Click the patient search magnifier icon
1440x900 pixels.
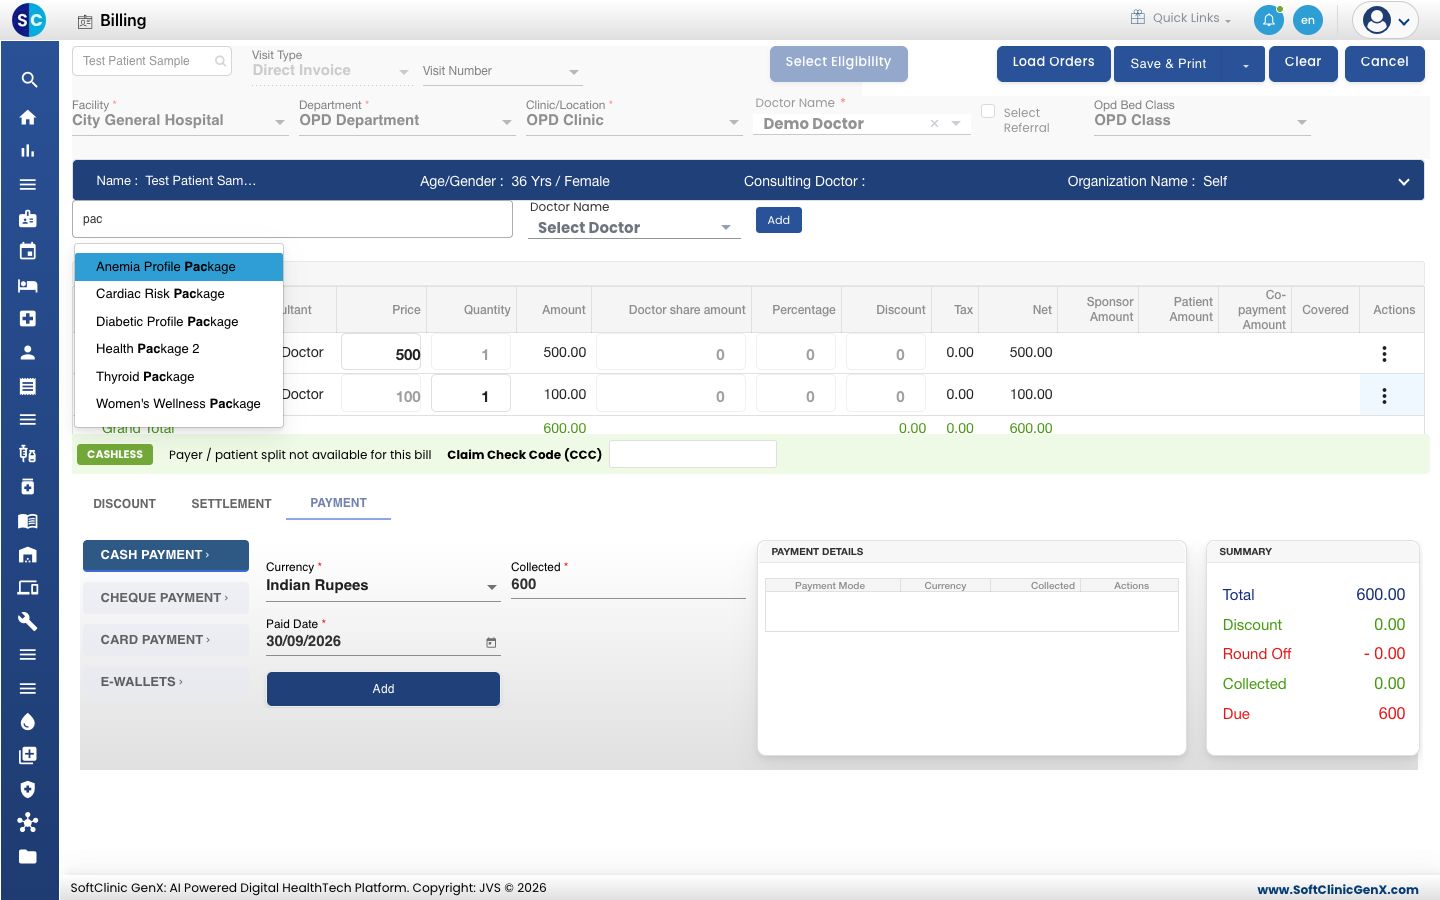click(220, 61)
